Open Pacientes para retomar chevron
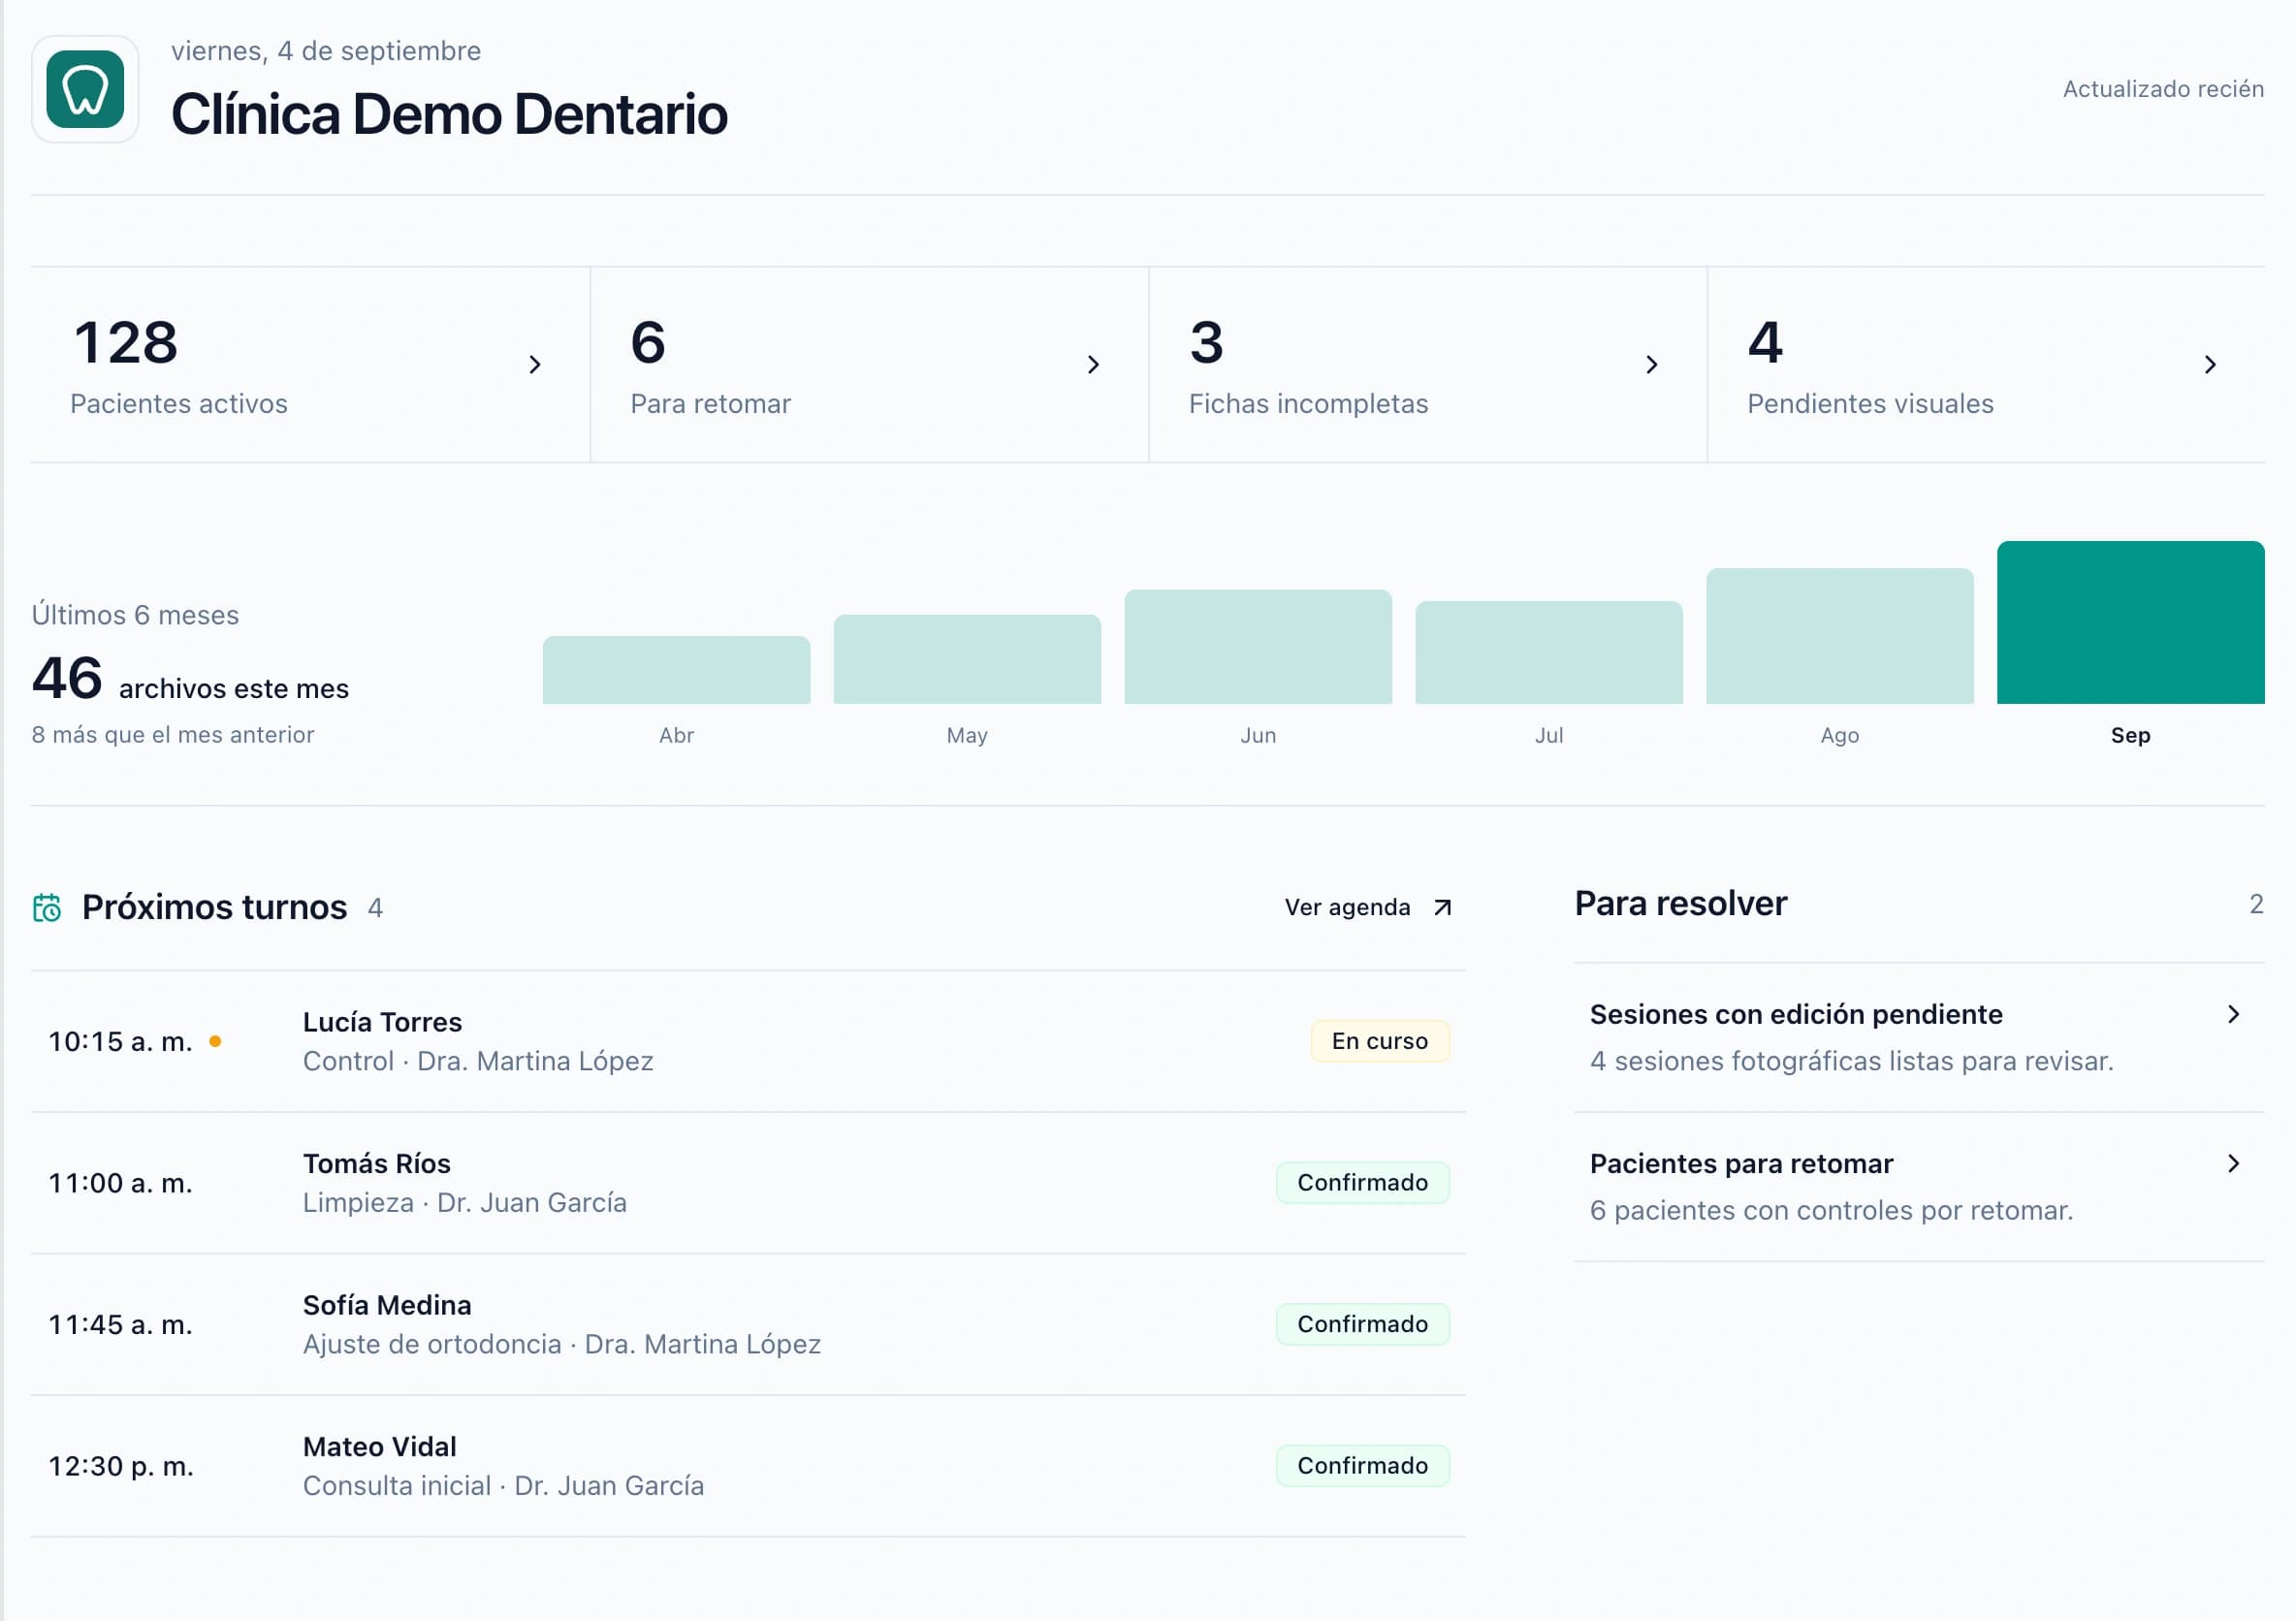This screenshot has width=2296, height=1621. [x=2233, y=1163]
